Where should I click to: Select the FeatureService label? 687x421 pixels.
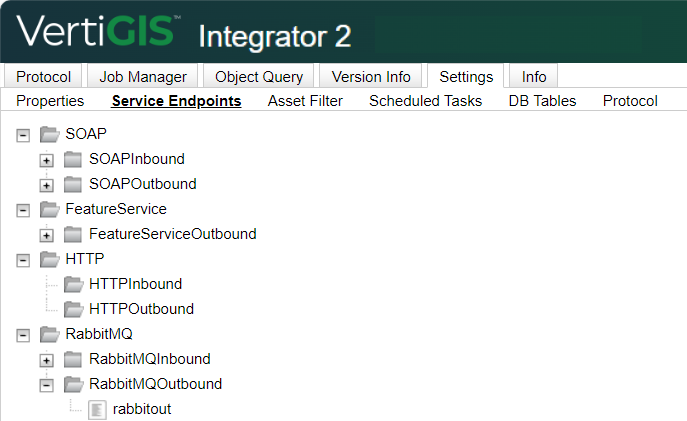click(116, 209)
